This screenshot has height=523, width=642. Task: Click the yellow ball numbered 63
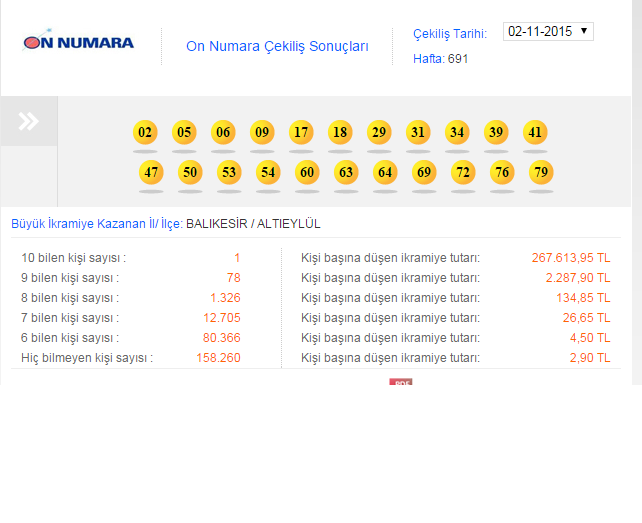click(x=346, y=172)
